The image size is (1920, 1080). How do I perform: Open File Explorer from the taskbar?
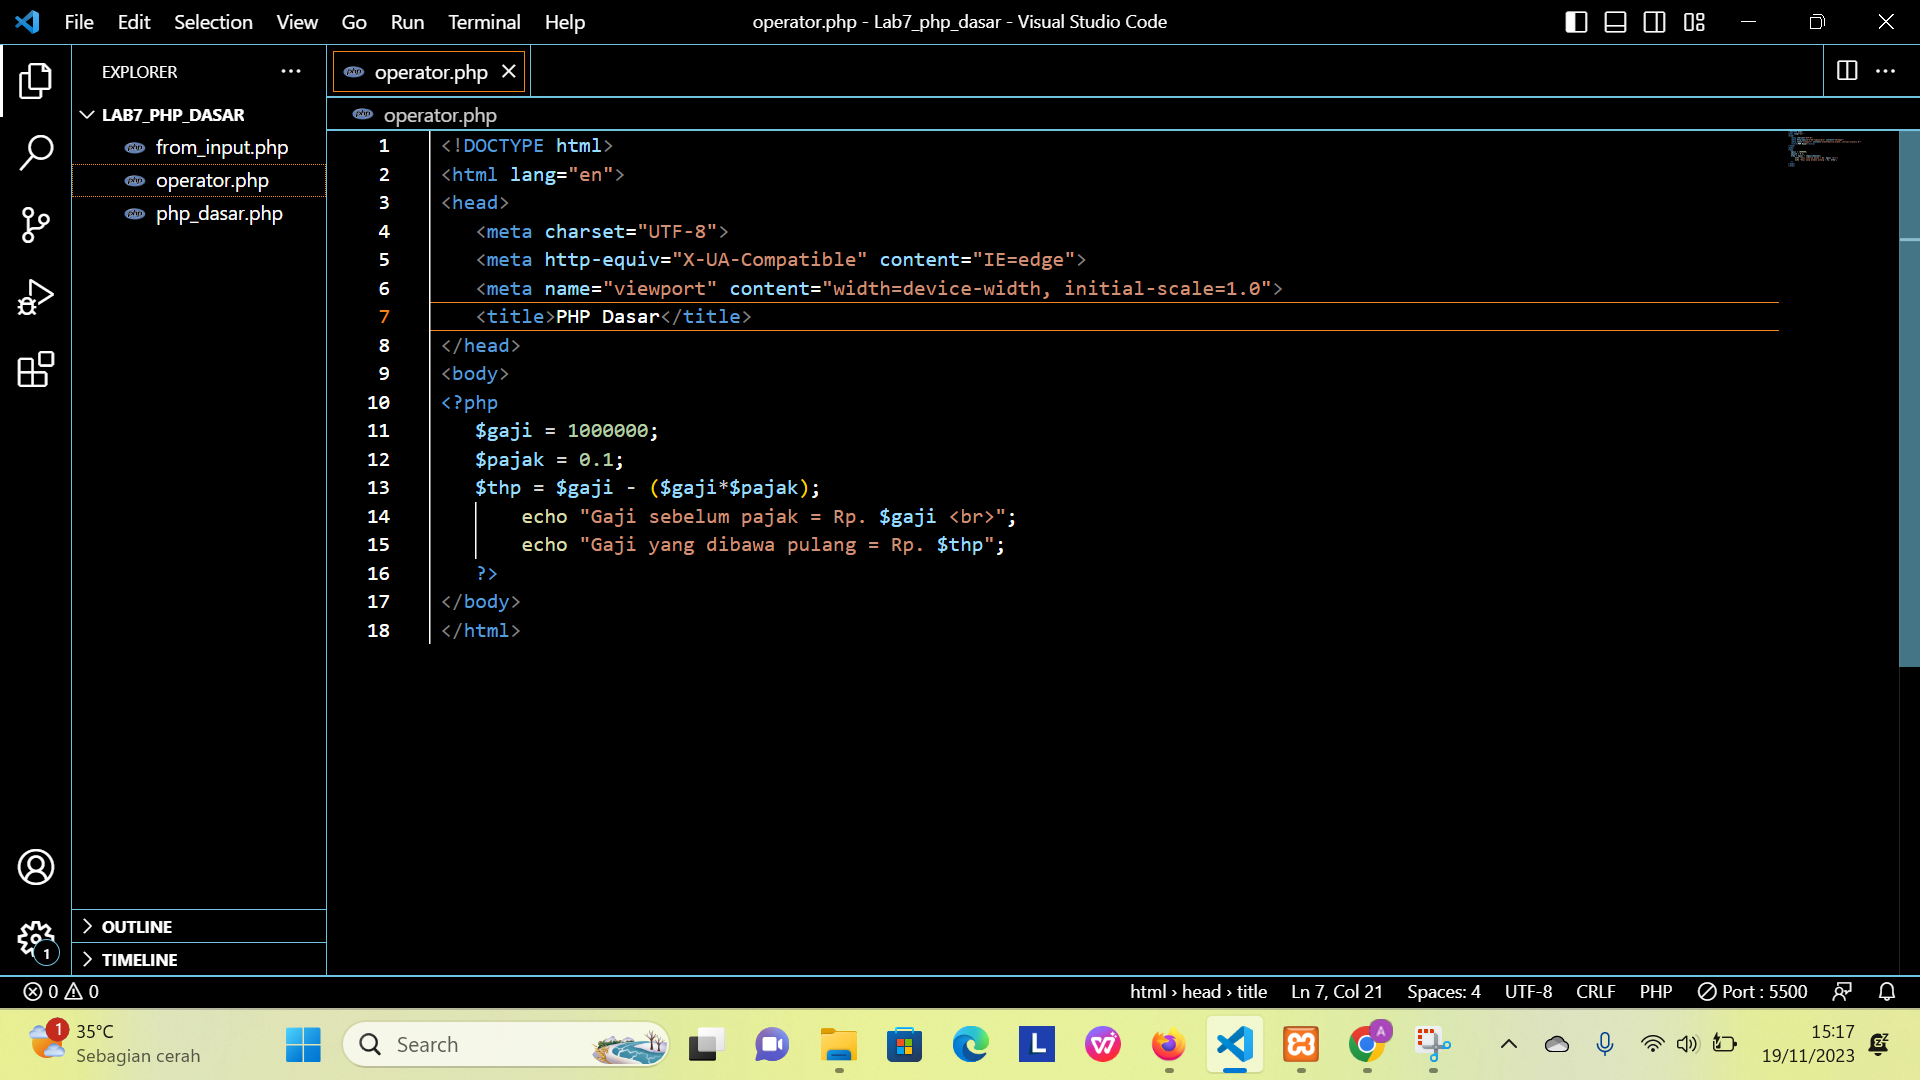(838, 1045)
